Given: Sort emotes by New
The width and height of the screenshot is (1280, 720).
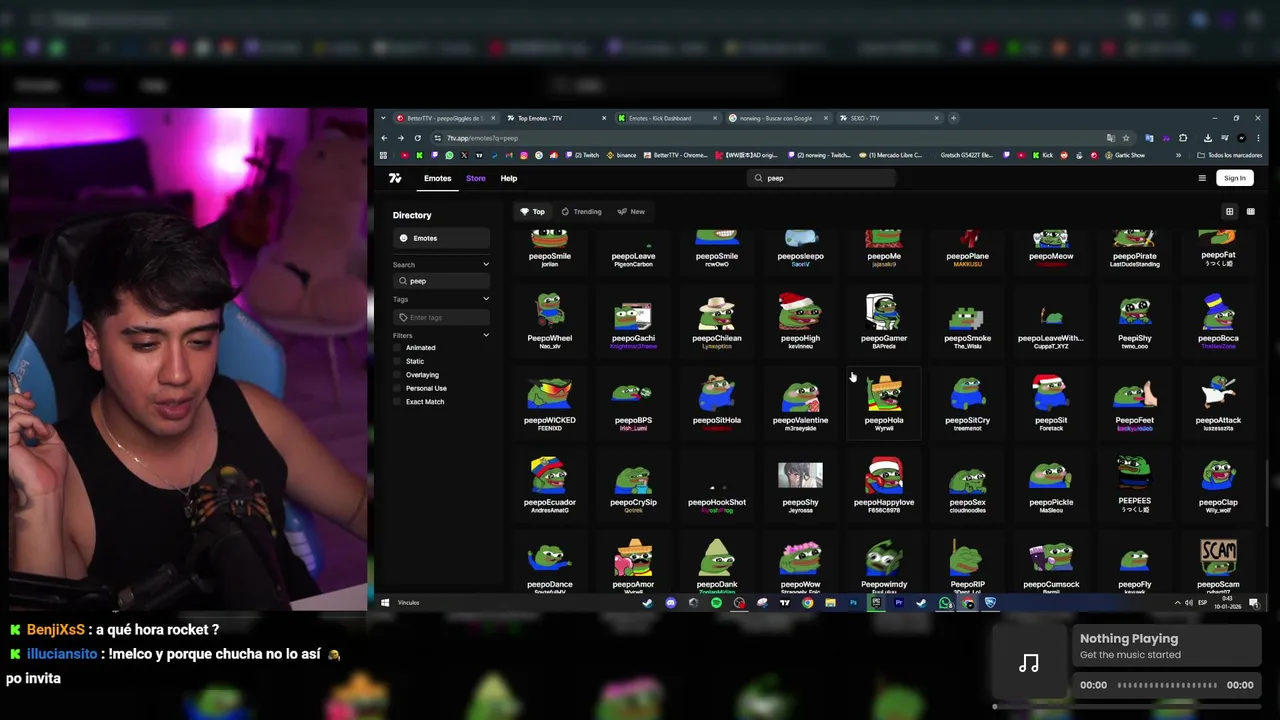Looking at the screenshot, I should pyautogui.click(x=631, y=211).
